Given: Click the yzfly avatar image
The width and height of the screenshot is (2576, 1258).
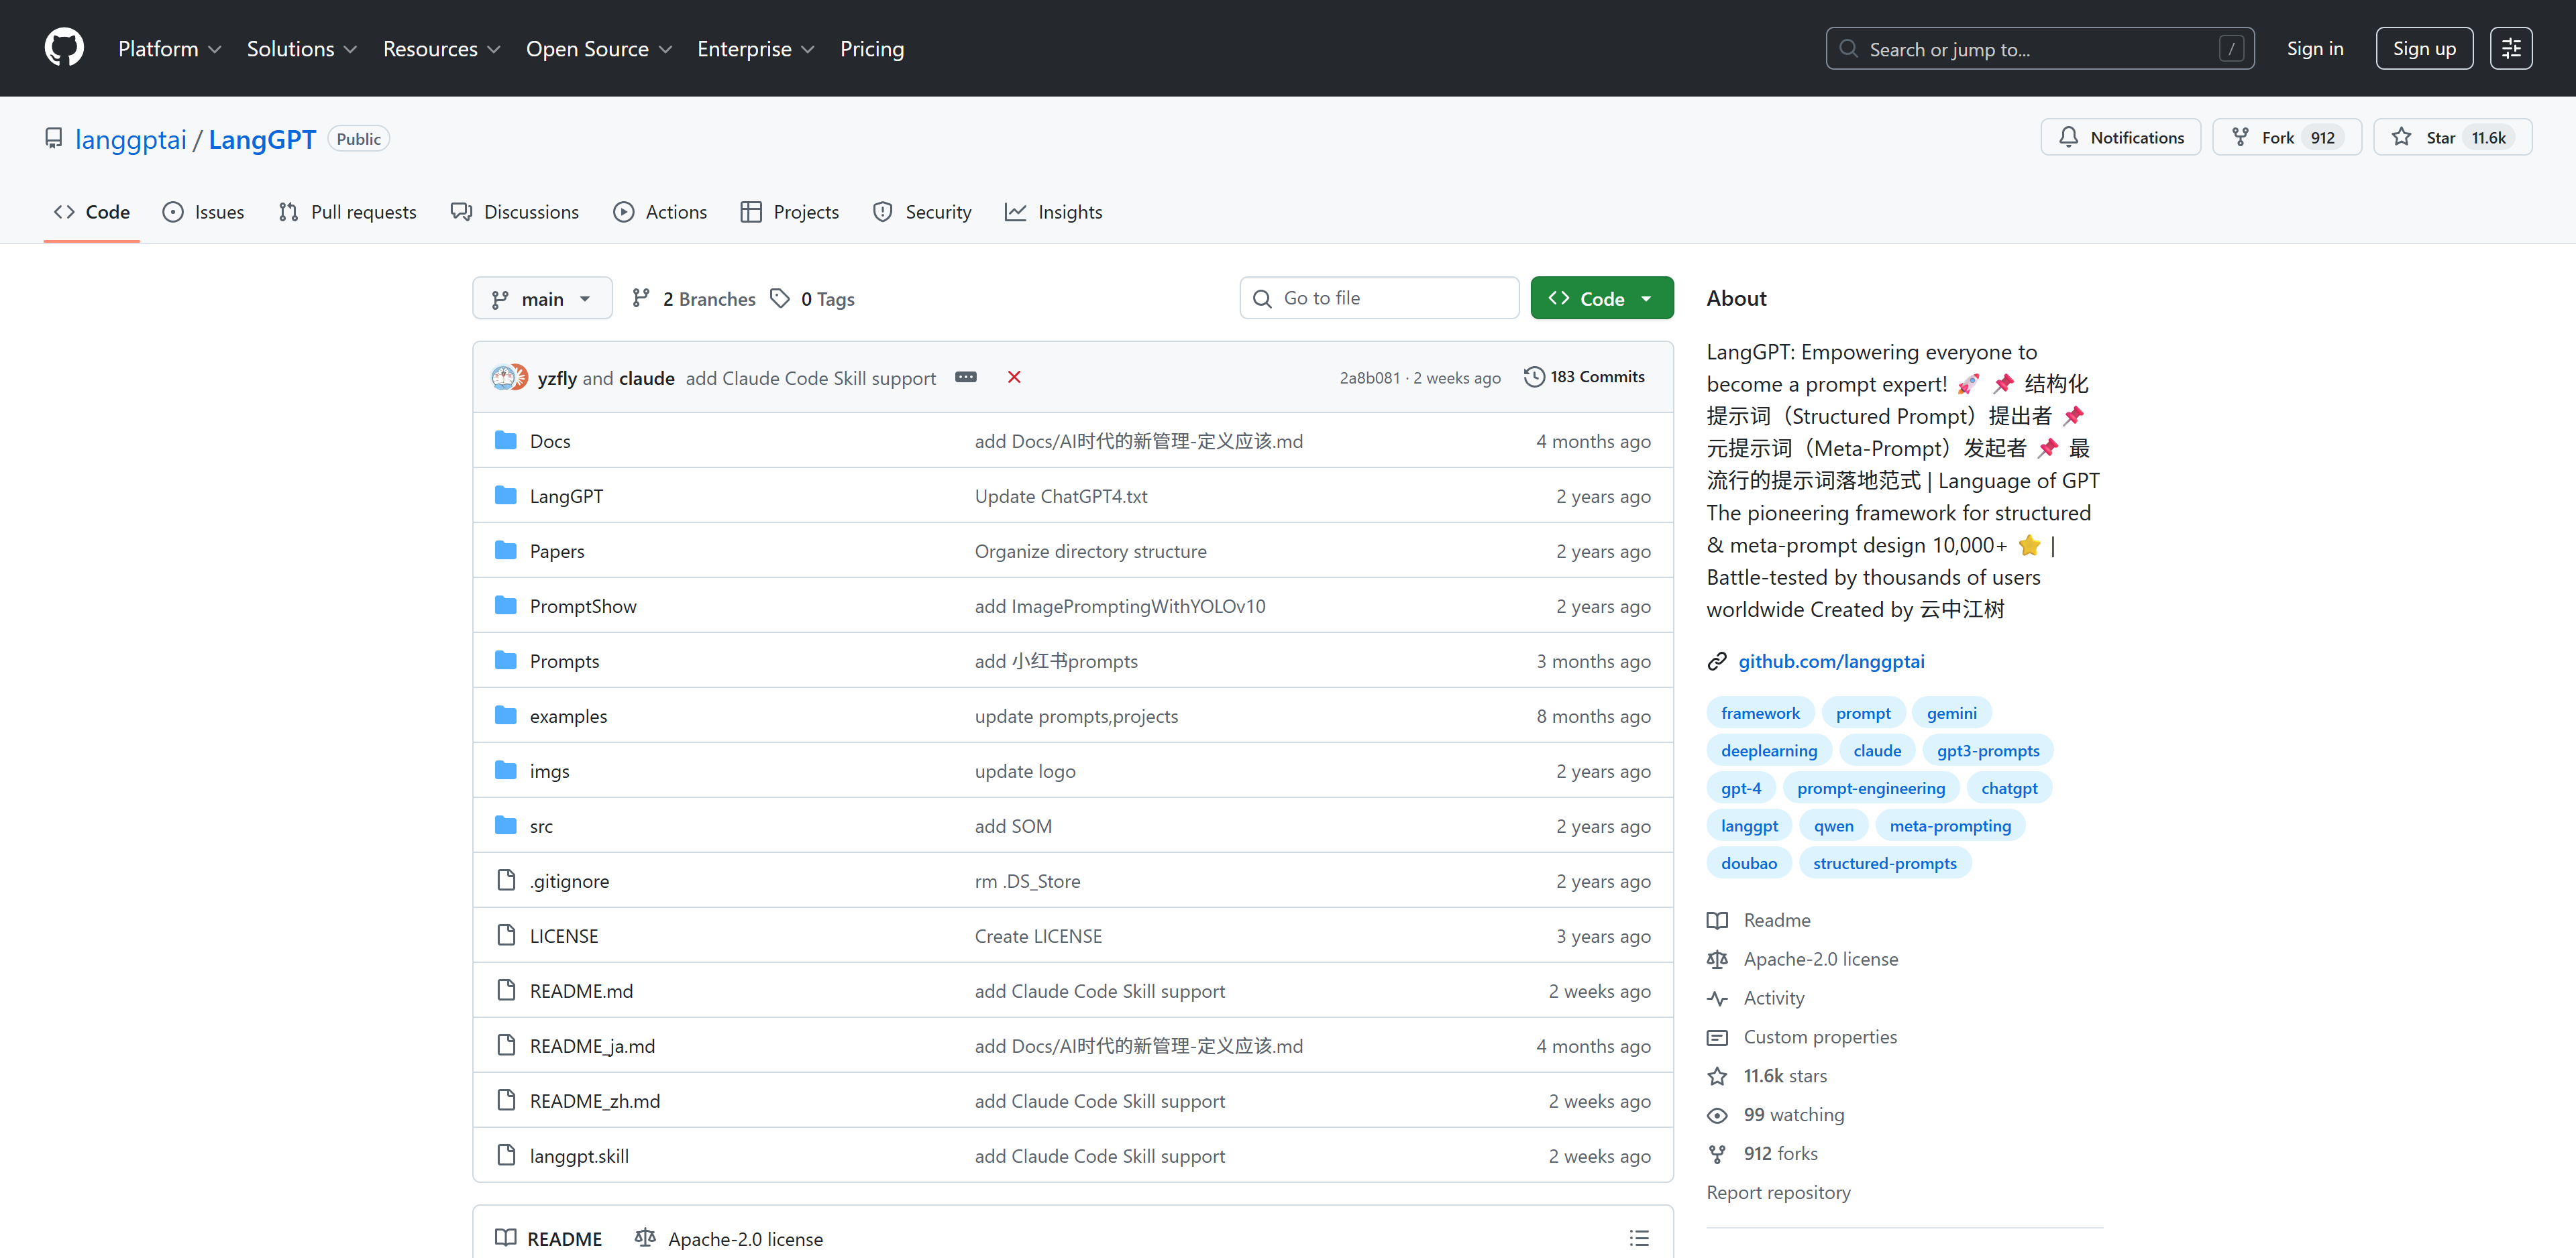Looking at the screenshot, I should point(504,377).
